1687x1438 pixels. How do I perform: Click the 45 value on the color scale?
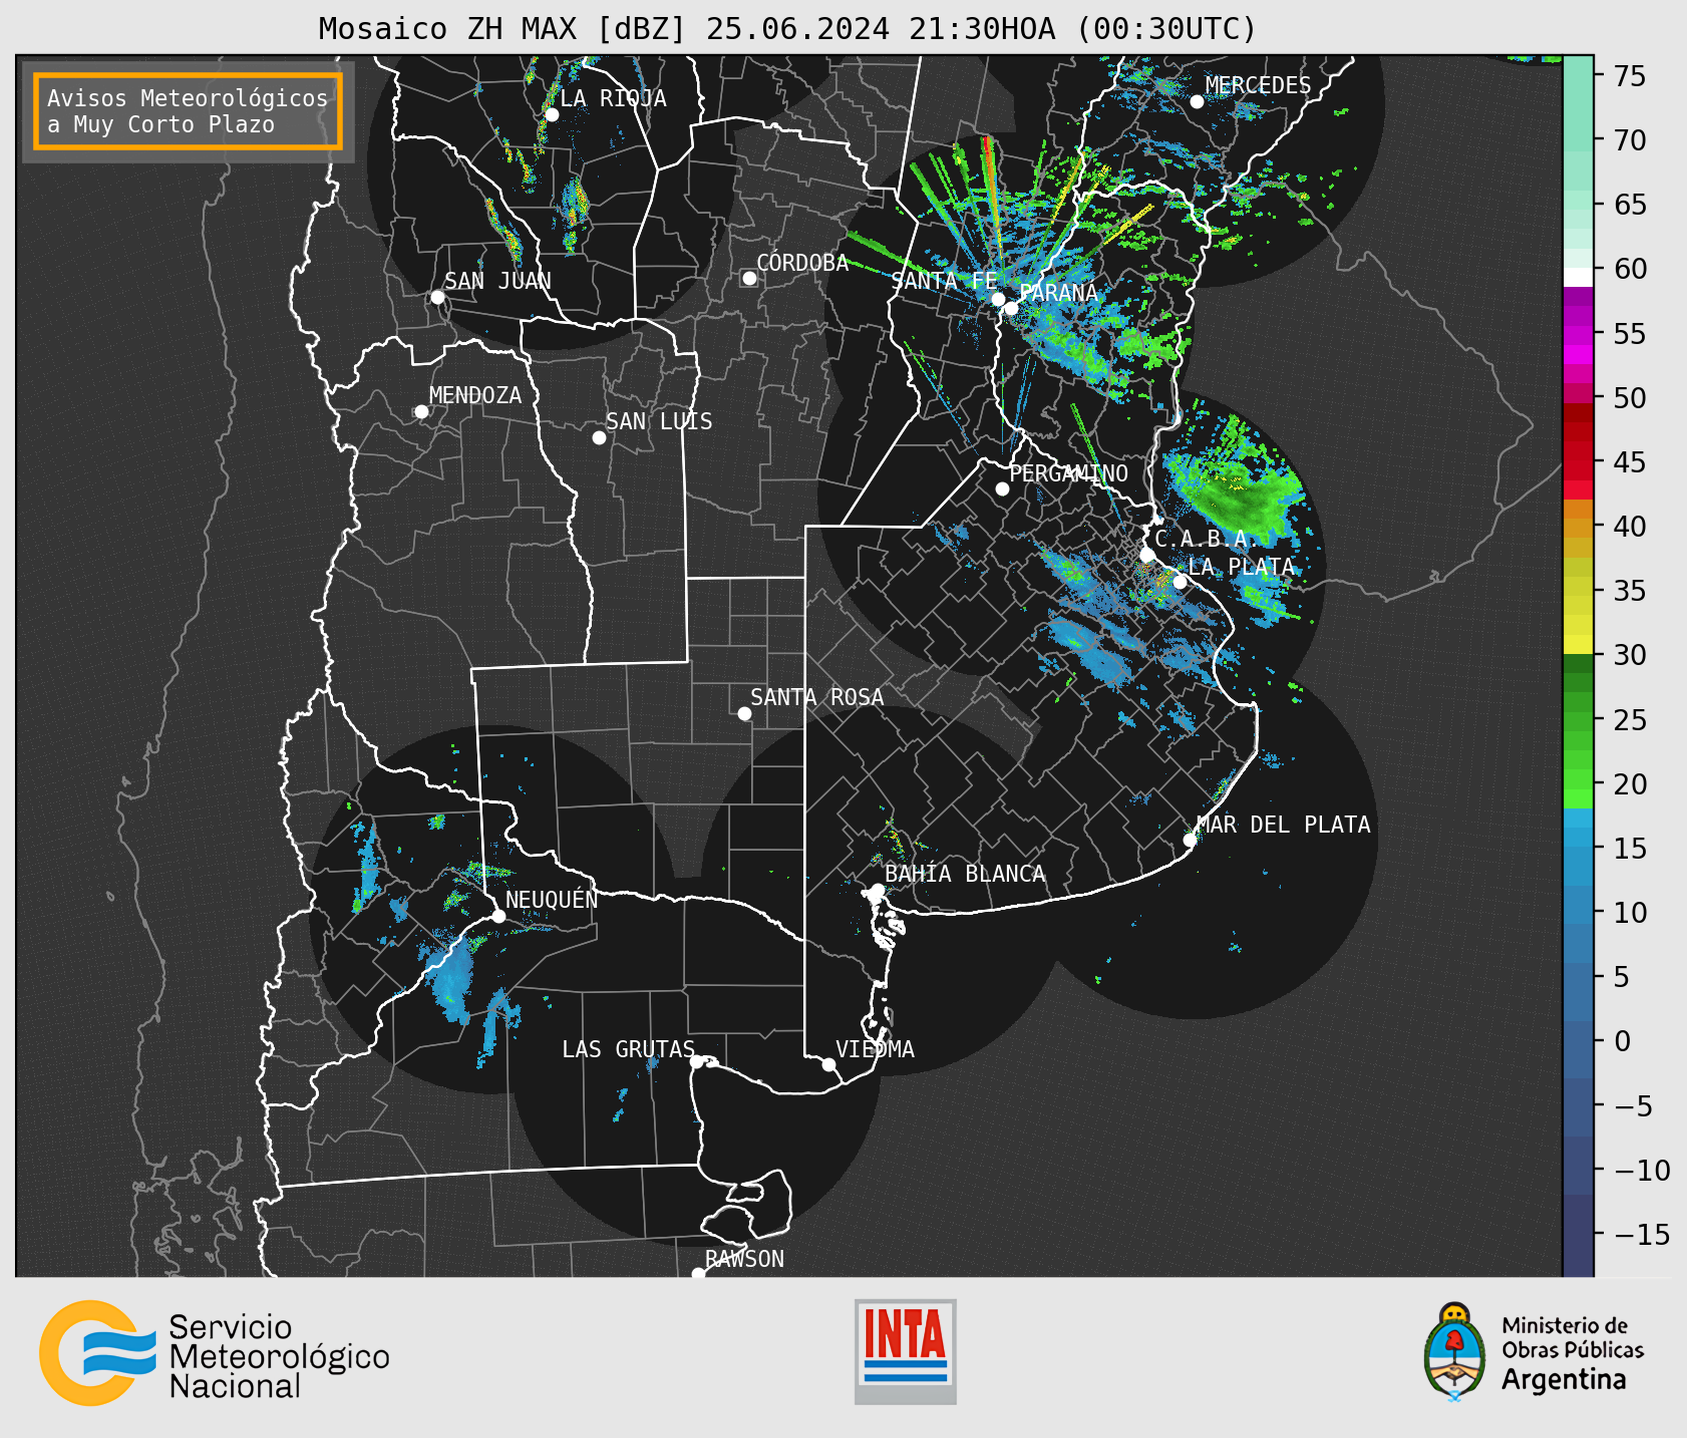[1630, 462]
